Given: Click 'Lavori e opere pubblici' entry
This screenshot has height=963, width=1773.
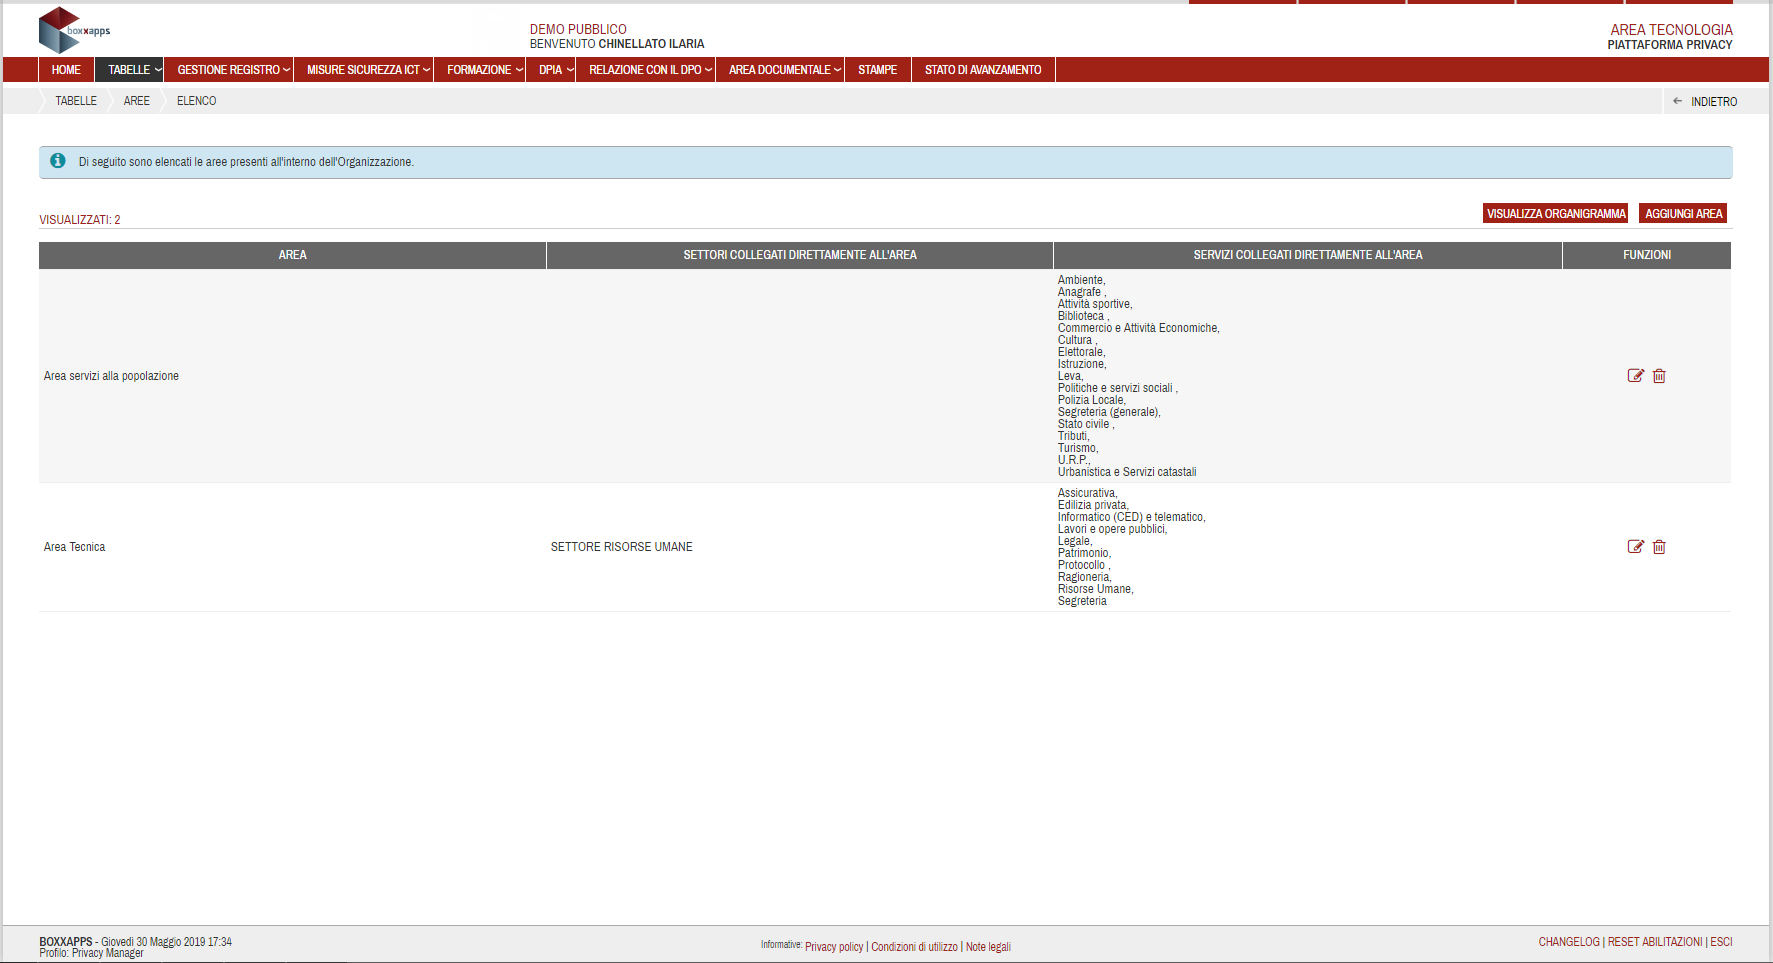Looking at the screenshot, I should 1113,529.
